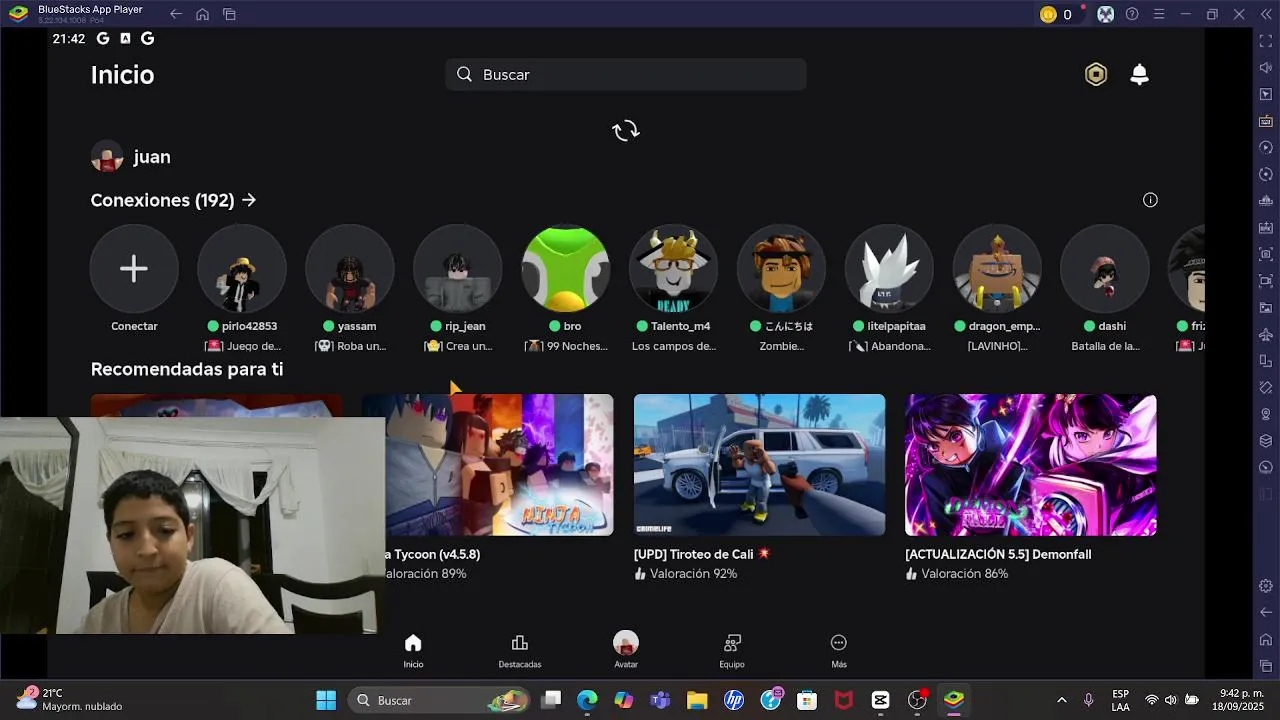Click the juan username
Viewport: 1280px width, 720px height.
point(152,157)
